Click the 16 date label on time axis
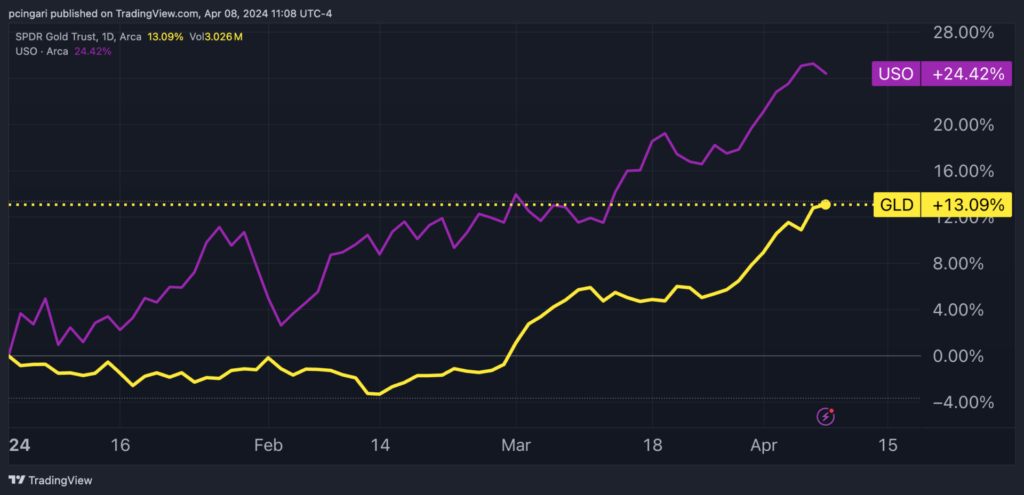 click(120, 446)
